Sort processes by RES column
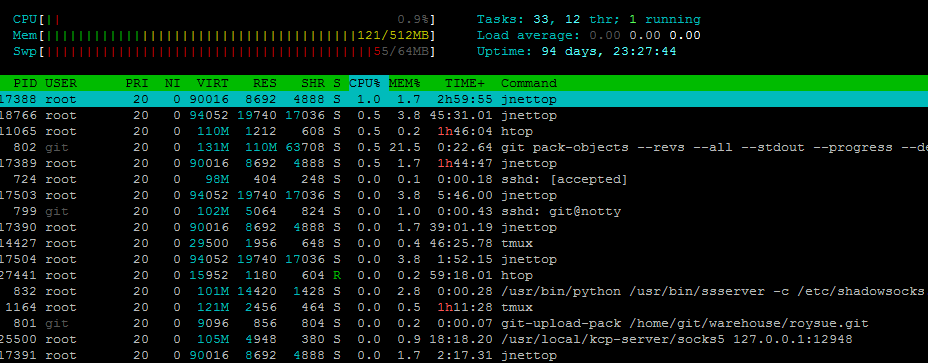This screenshot has height=363, width=928. pyautogui.click(x=264, y=83)
